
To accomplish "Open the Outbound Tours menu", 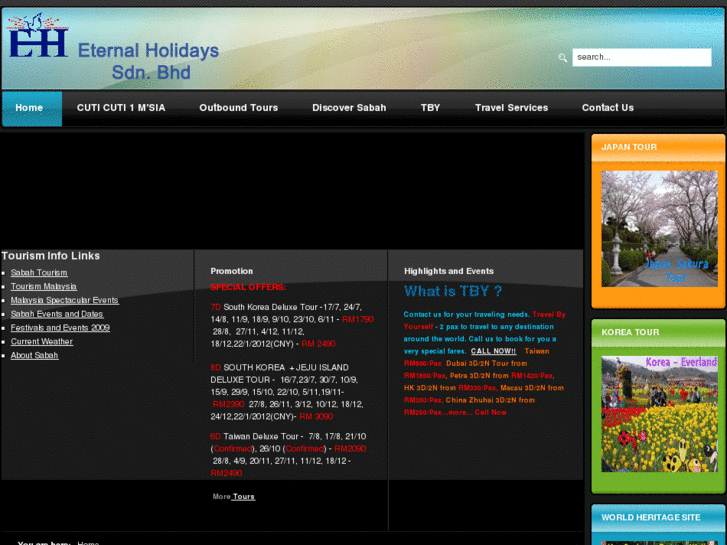I will pyautogui.click(x=239, y=108).
